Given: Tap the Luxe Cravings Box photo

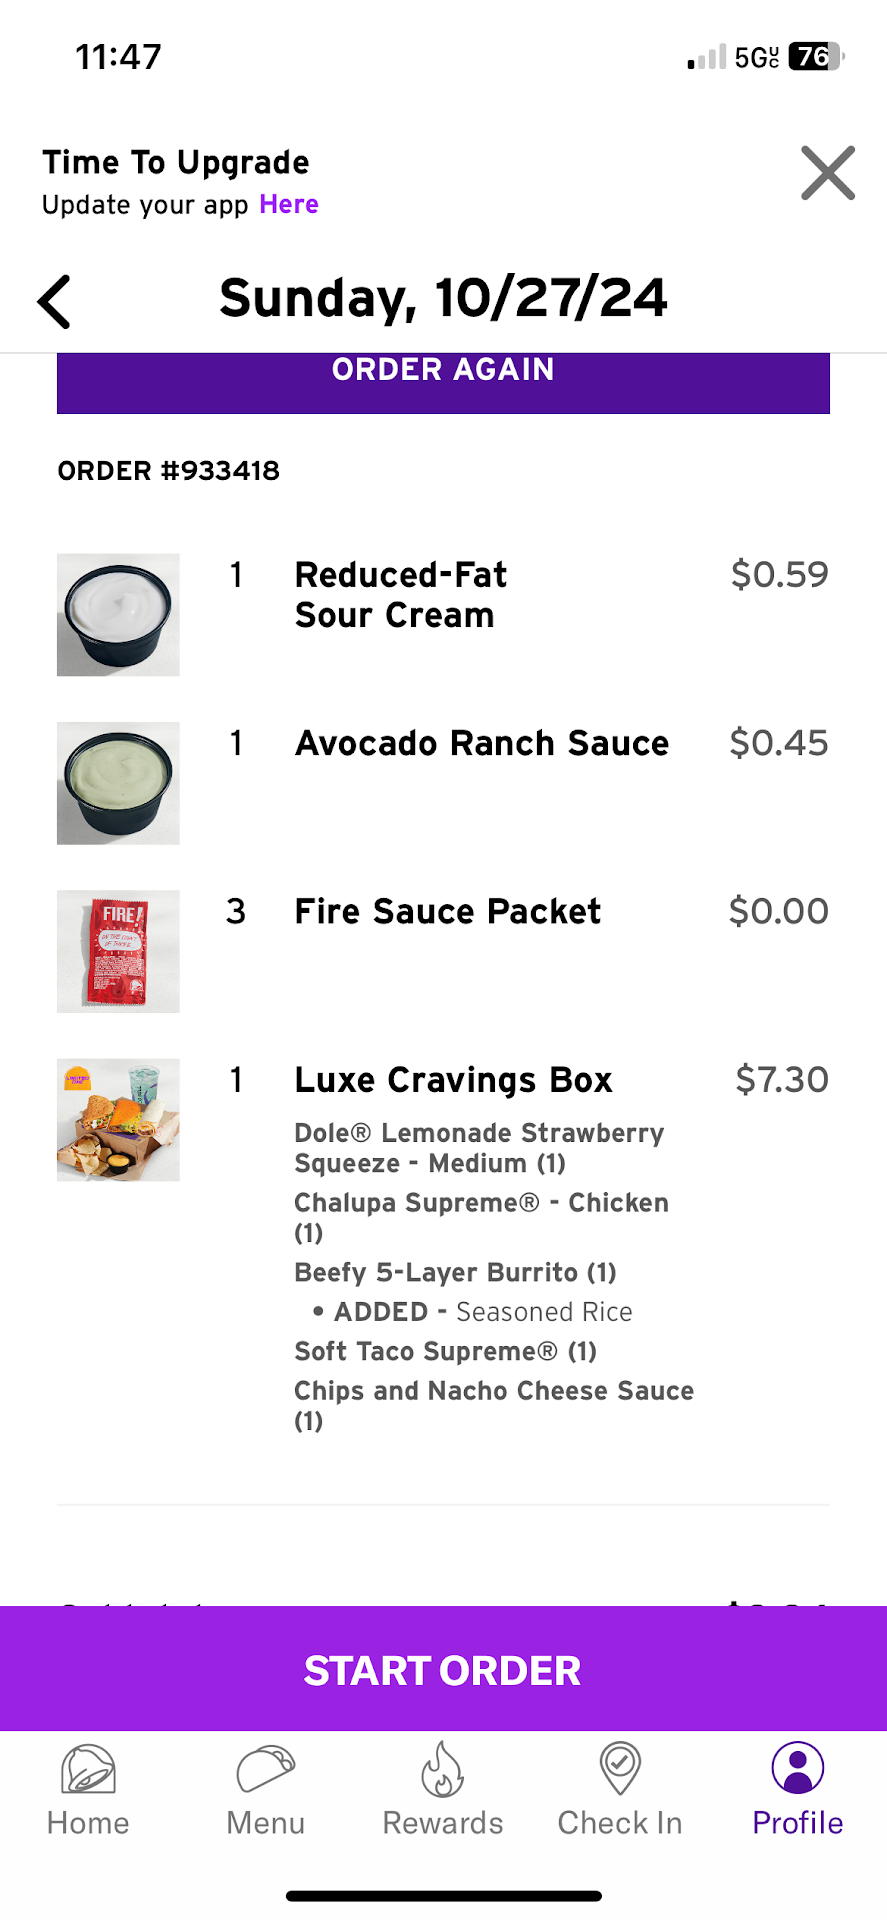Looking at the screenshot, I should [118, 1120].
